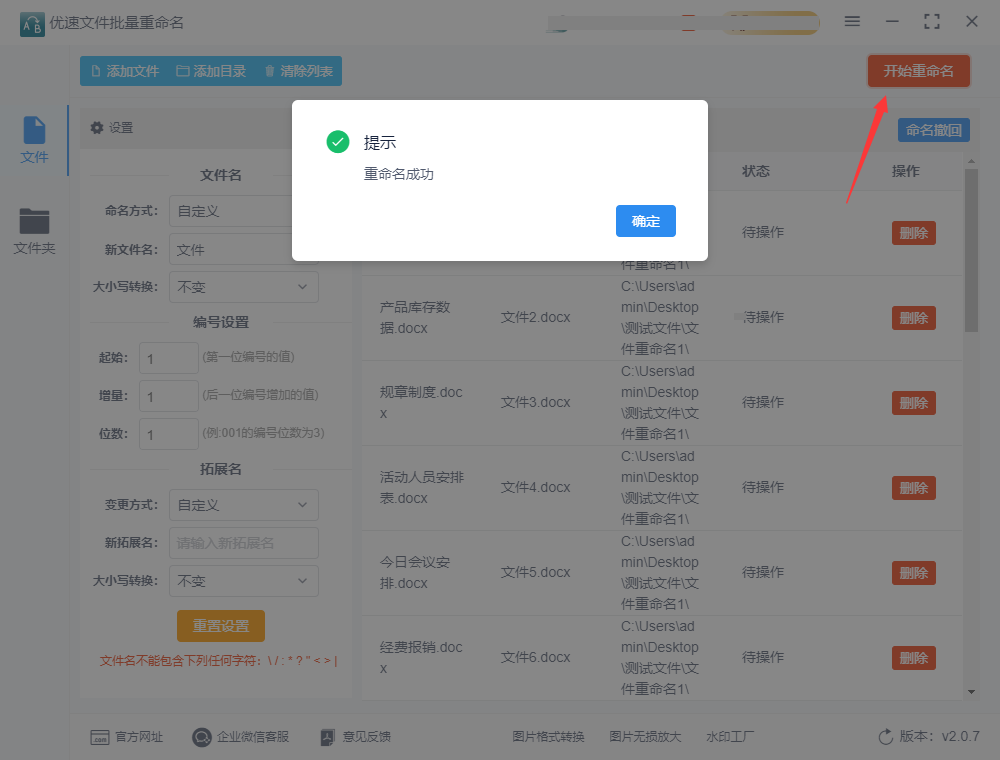Click the 增量 number field
Screen dimensions: 1000x760
pos(168,396)
